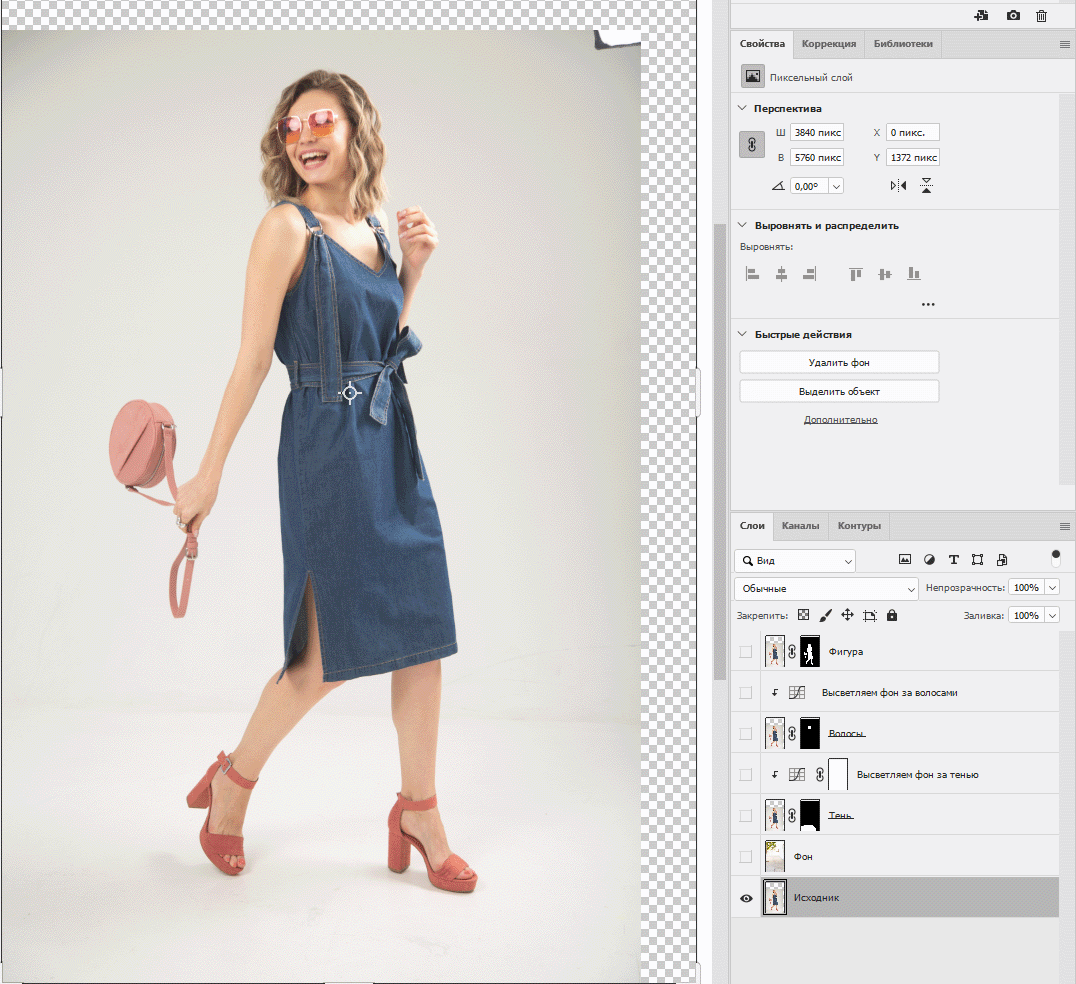
Task: Filter layers by text type
Action: coord(953,560)
